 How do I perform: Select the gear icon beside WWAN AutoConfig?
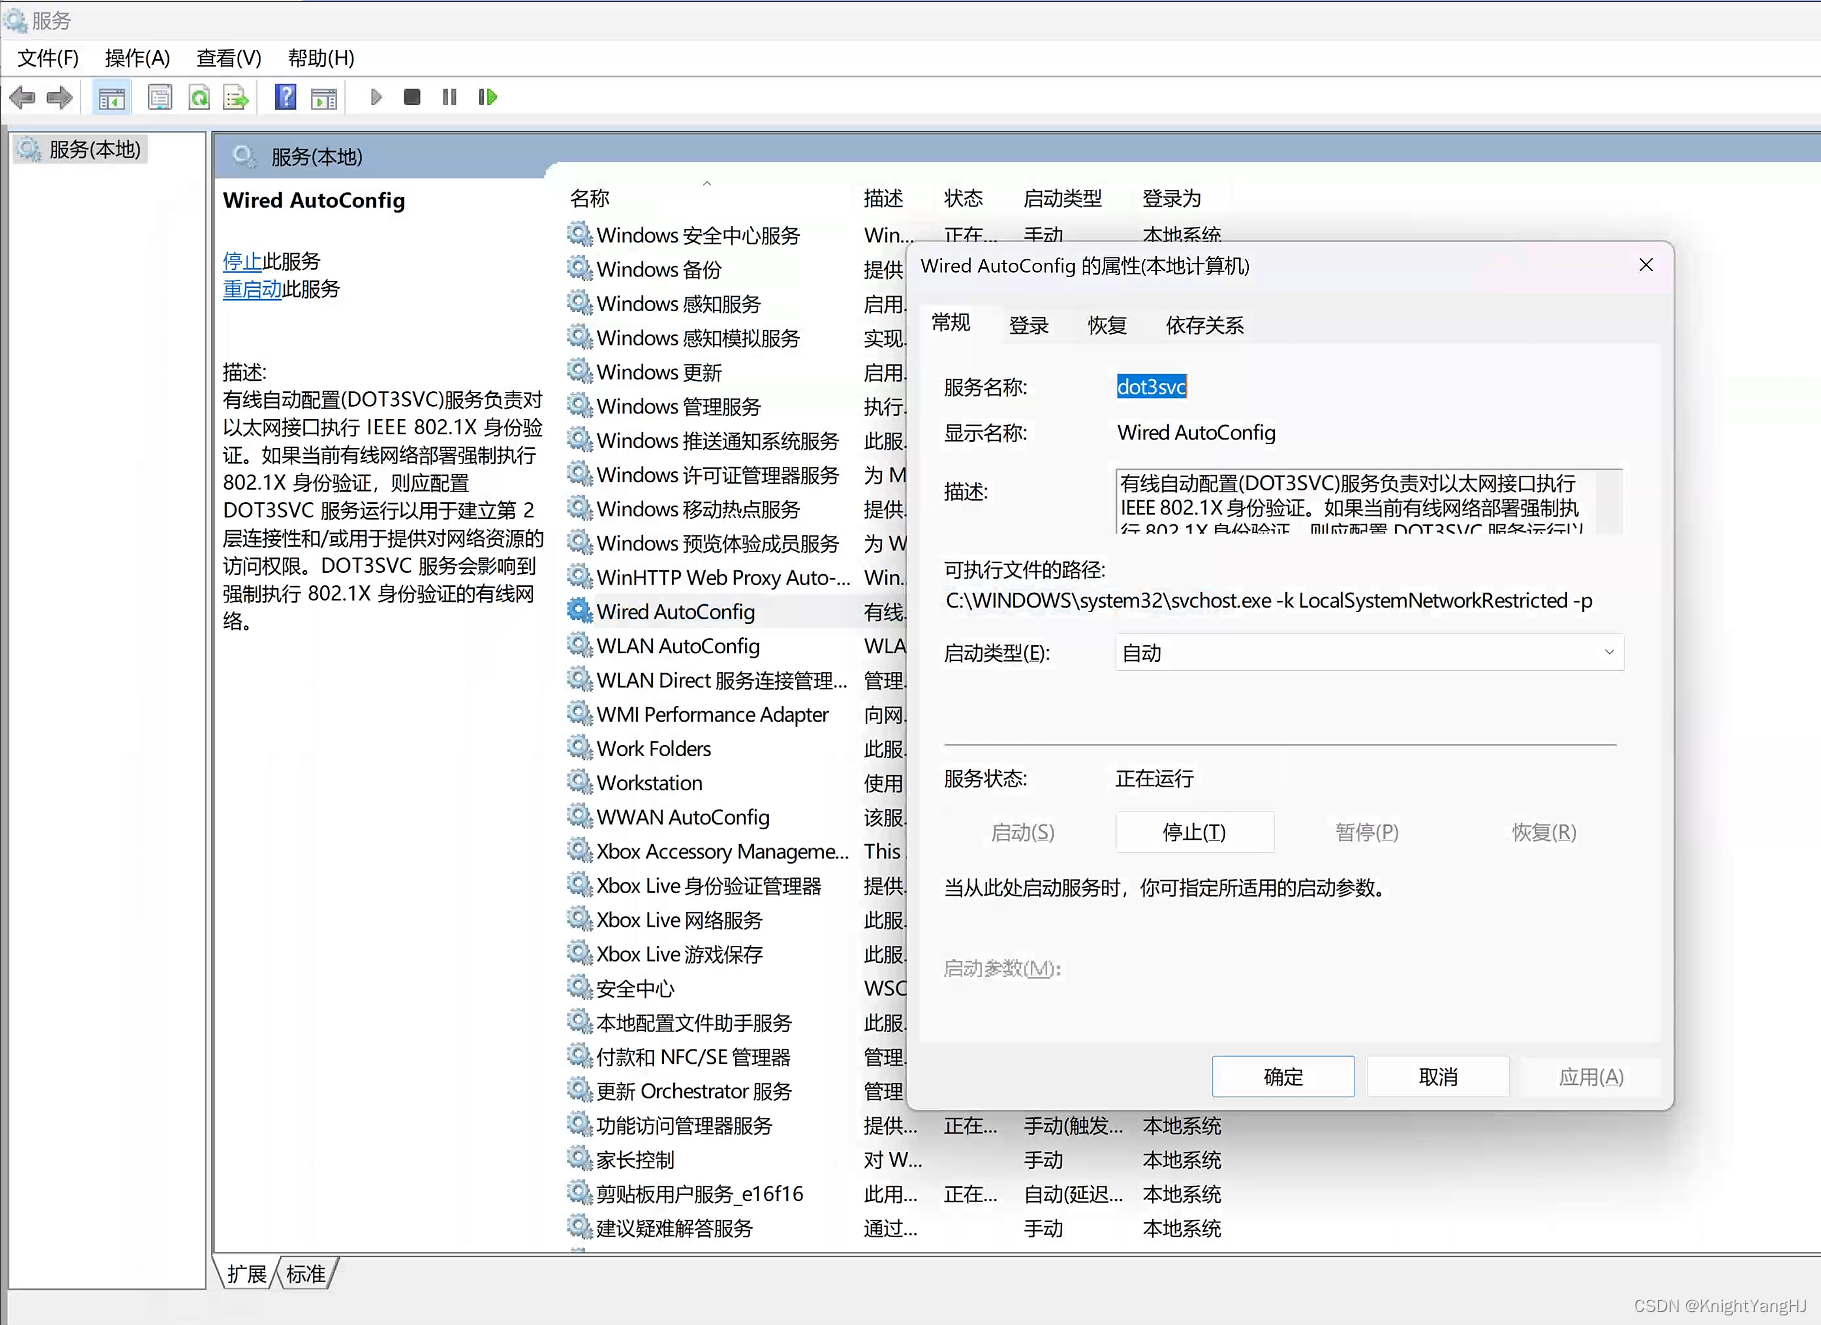(x=580, y=816)
